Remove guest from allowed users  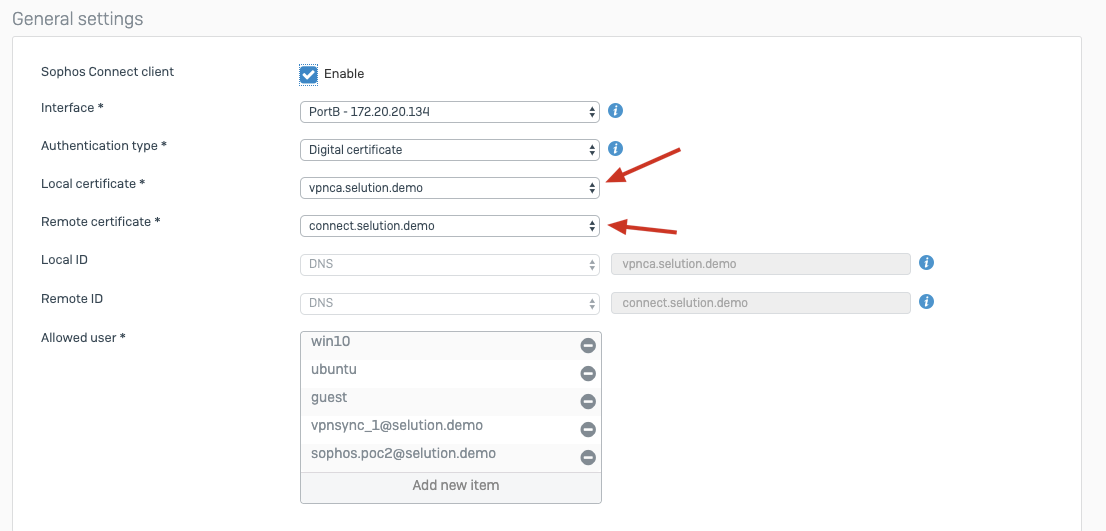[x=588, y=401]
